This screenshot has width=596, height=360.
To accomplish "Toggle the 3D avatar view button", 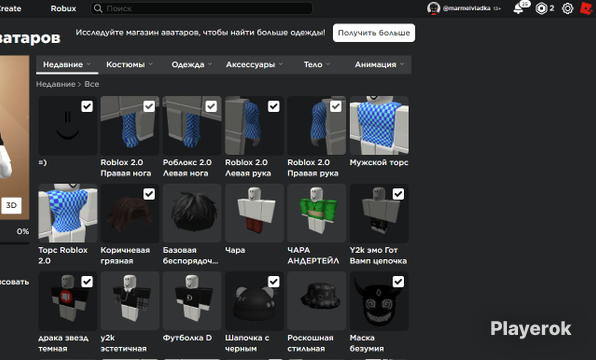I will pos(11,205).
